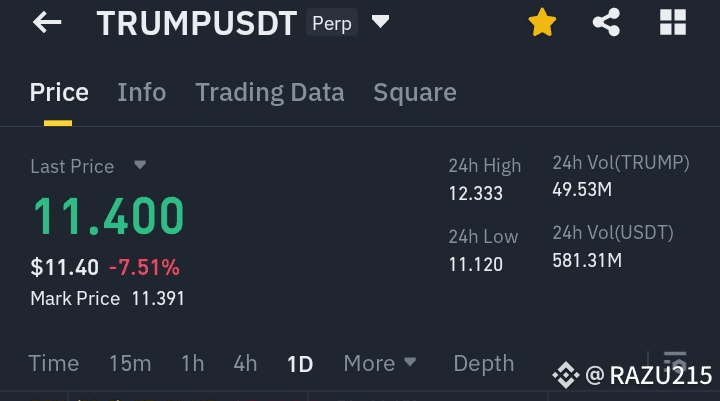Viewport: 720px width, 401px height.
Task: Expand the Last Price dropdown arrow
Action: (140, 164)
